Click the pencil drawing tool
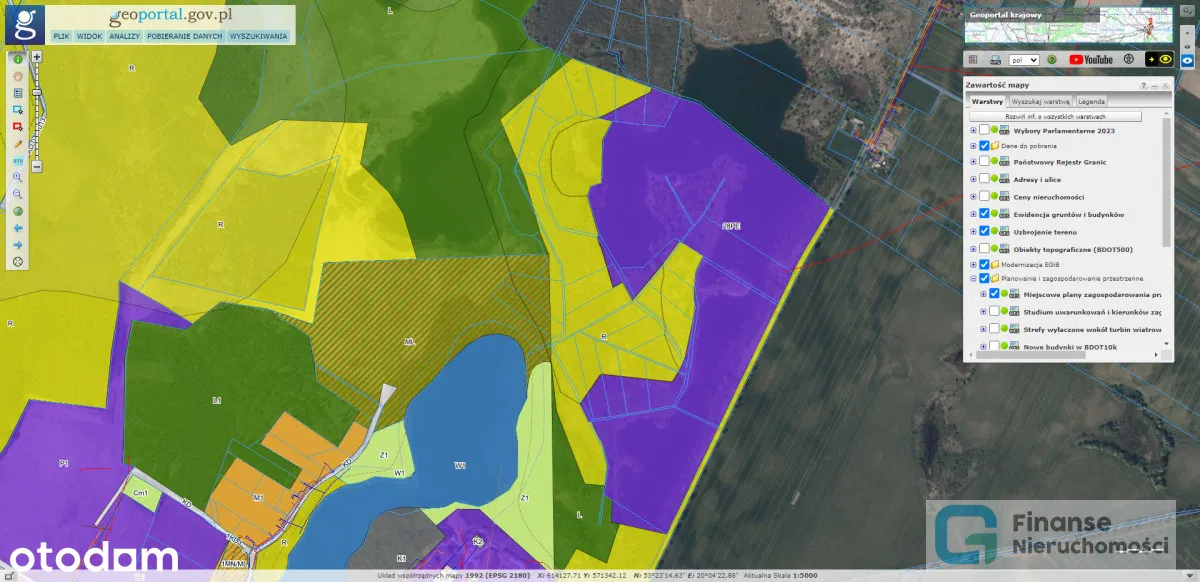Viewport: 1200px width, 582px height. click(18, 144)
